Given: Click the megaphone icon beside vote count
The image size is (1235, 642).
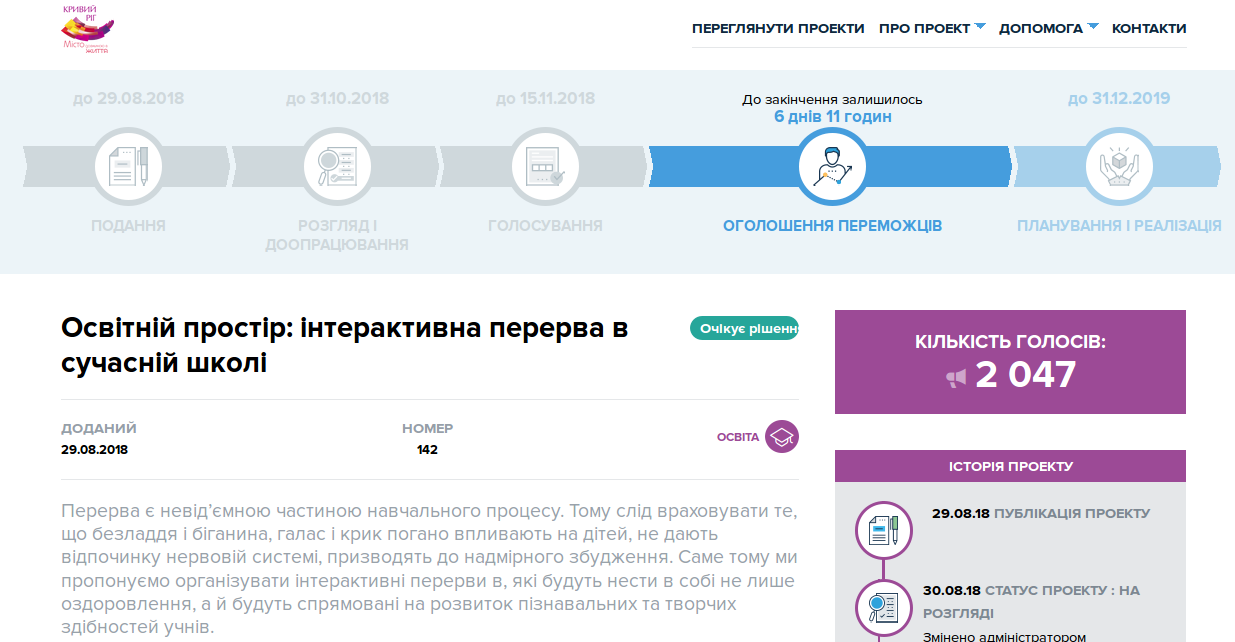Looking at the screenshot, I should pyautogui.click(x=957, y=378).
